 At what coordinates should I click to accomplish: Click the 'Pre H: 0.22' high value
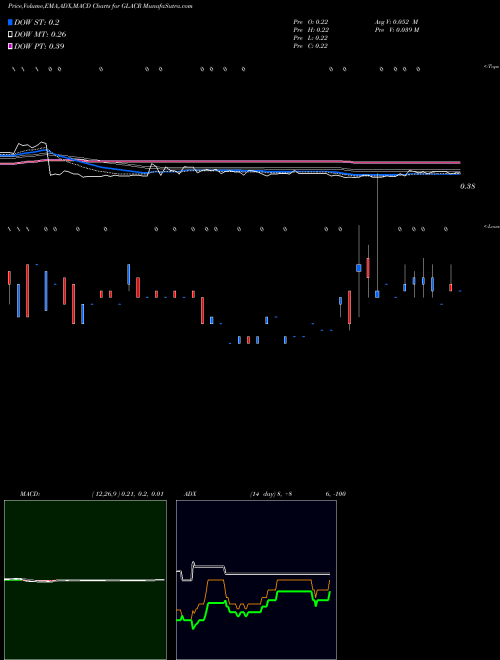pos(311,30)
